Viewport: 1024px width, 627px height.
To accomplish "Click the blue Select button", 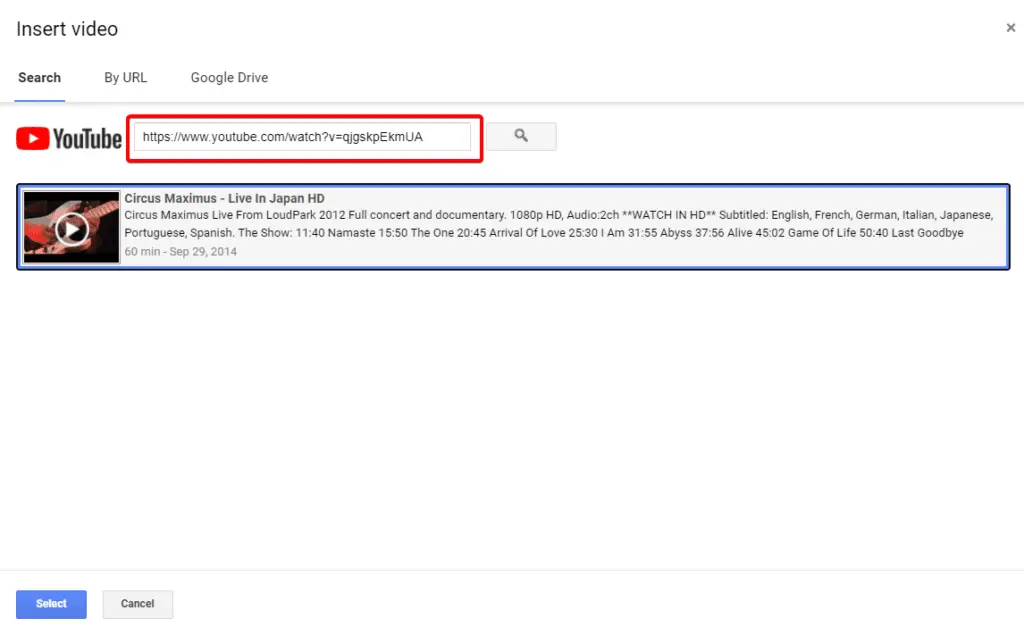I will 51,604.
